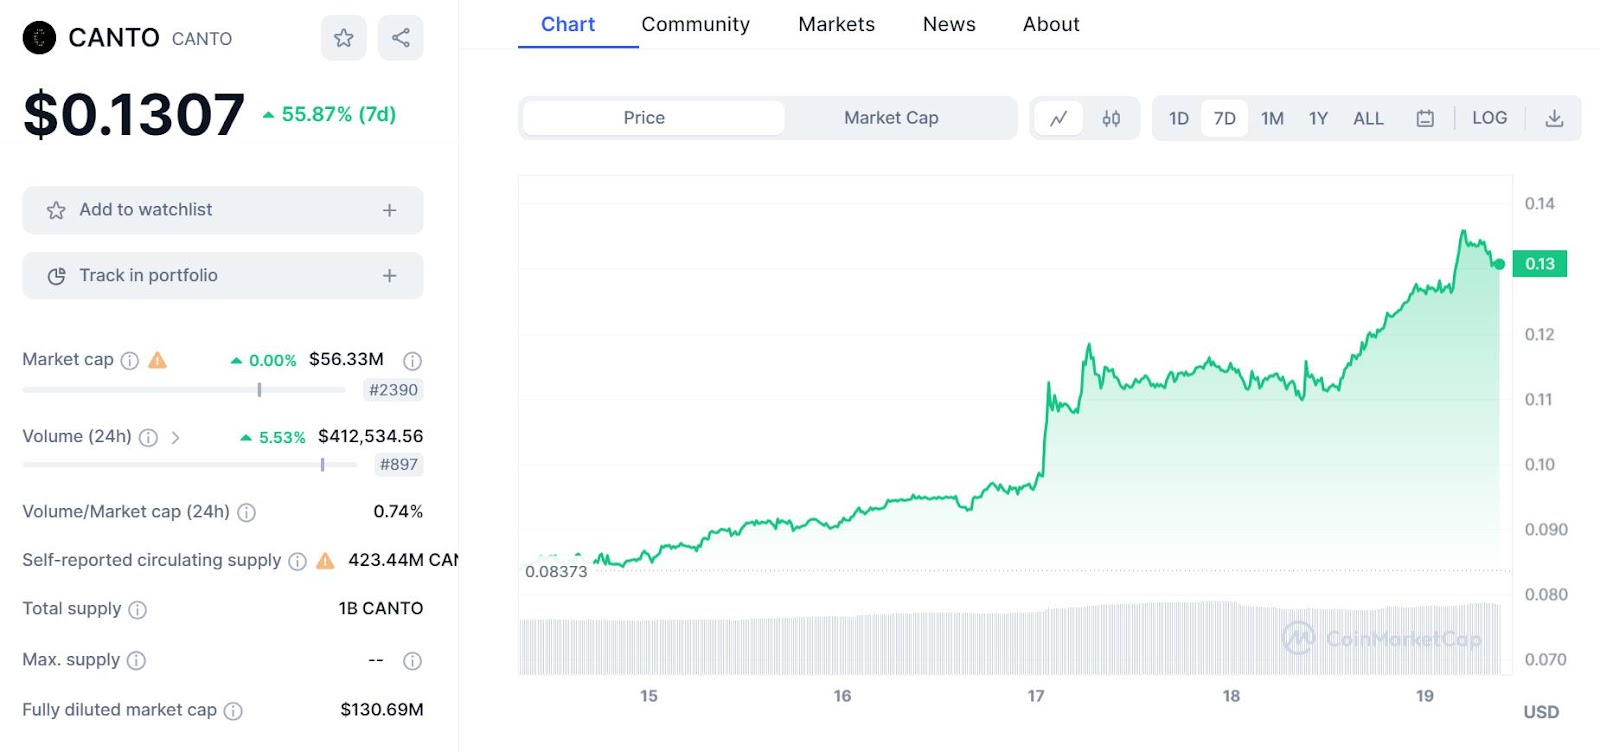Screen dimensions: 1600x752
Task: Click the USD currency label
Action: [x=1541, y=712]
